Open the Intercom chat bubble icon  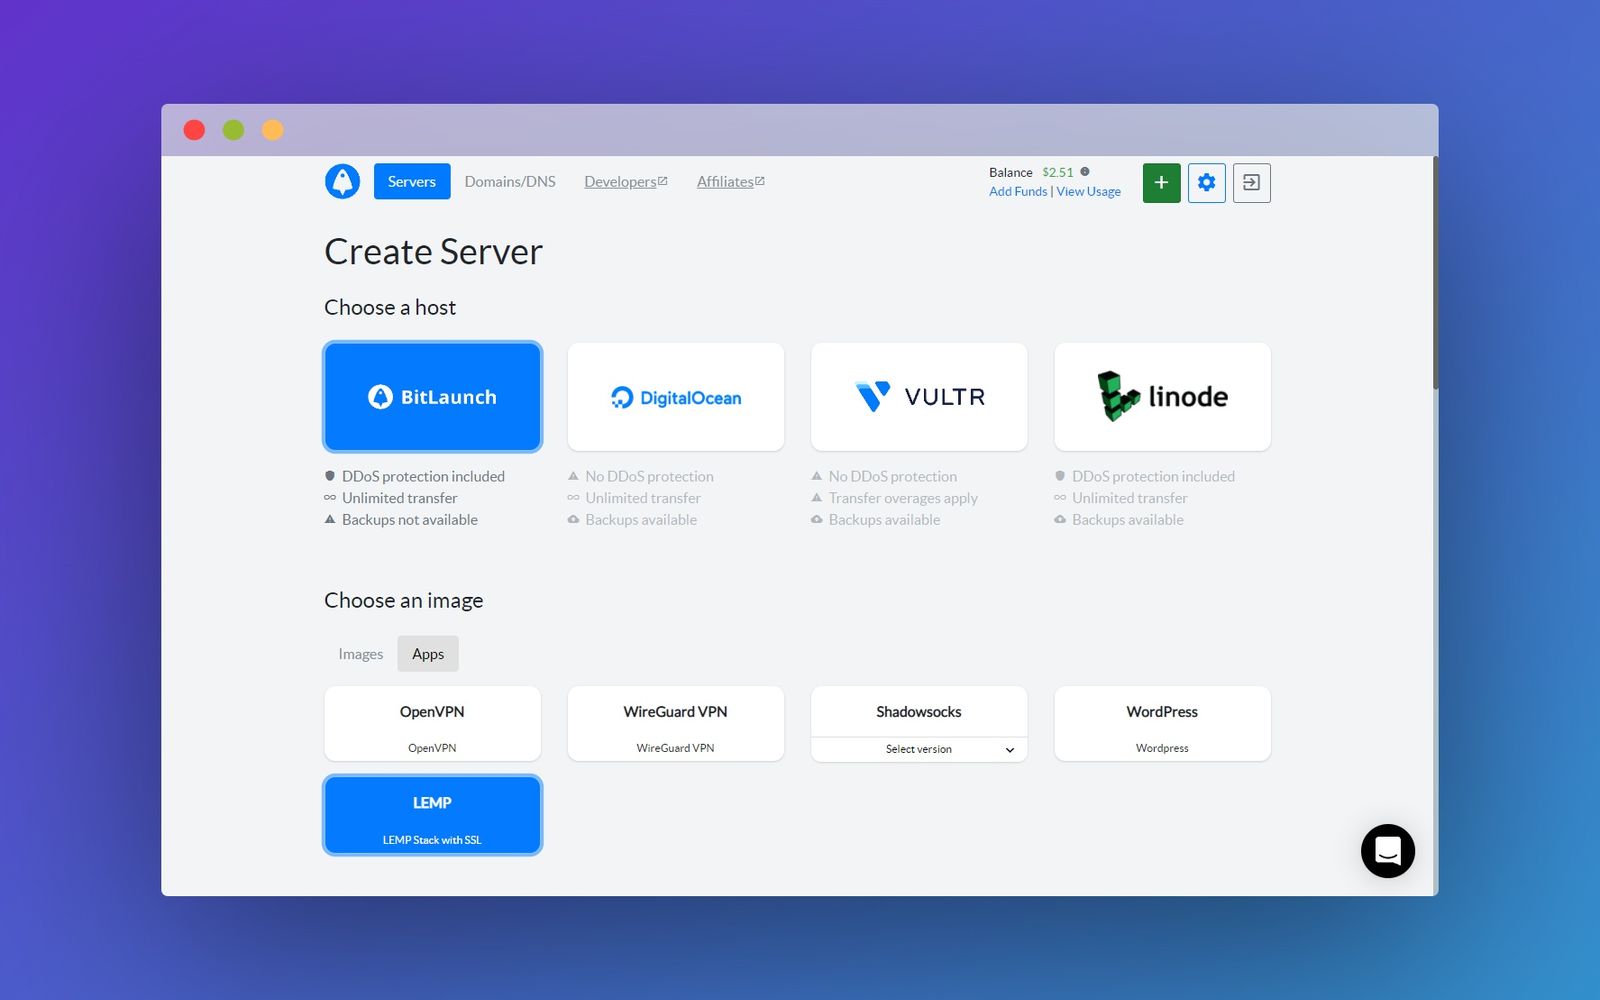(1388, 850)
